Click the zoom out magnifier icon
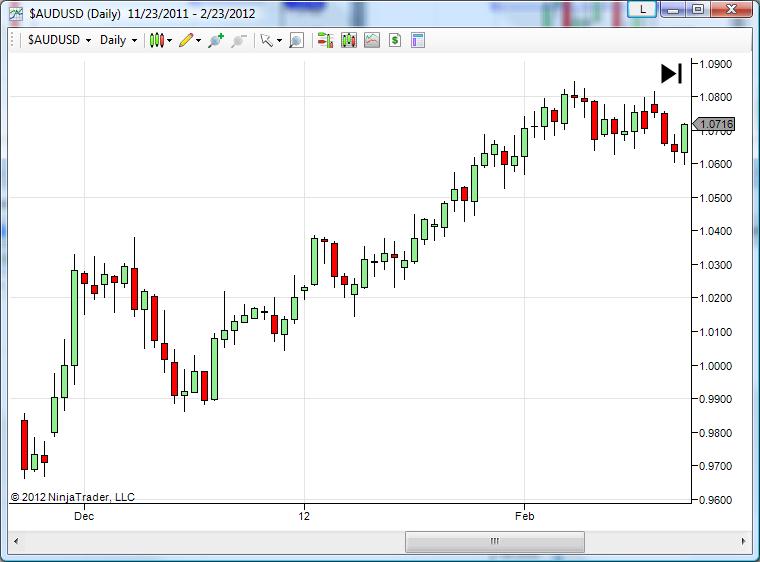Screen dimensions: 760x562 238,41
